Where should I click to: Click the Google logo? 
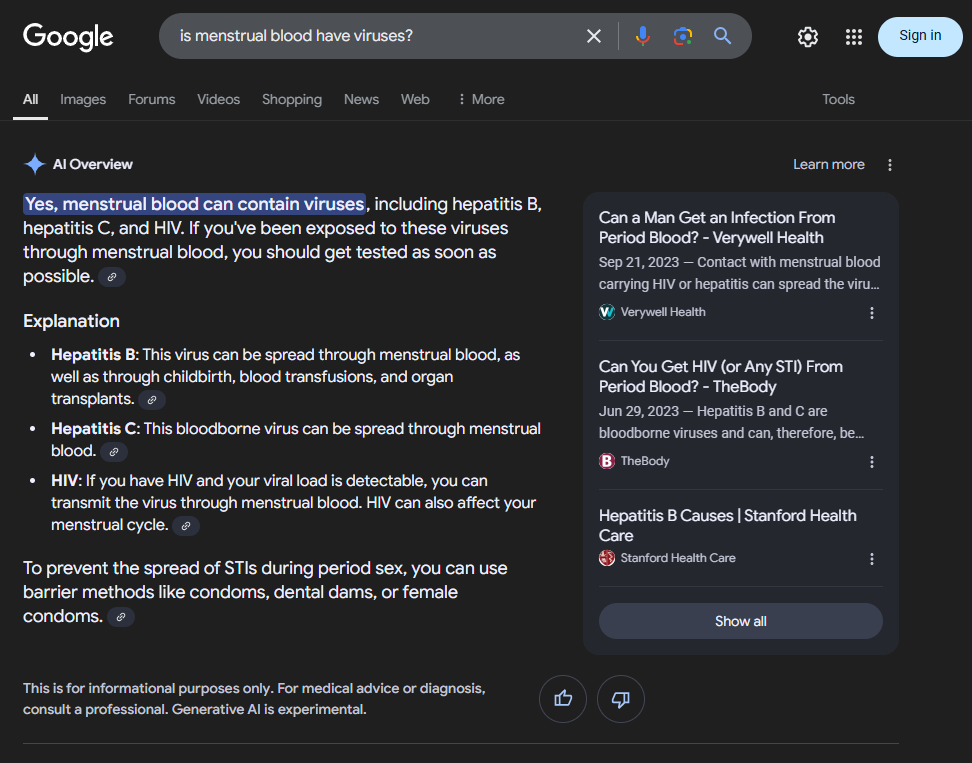(x=68, y=37)
